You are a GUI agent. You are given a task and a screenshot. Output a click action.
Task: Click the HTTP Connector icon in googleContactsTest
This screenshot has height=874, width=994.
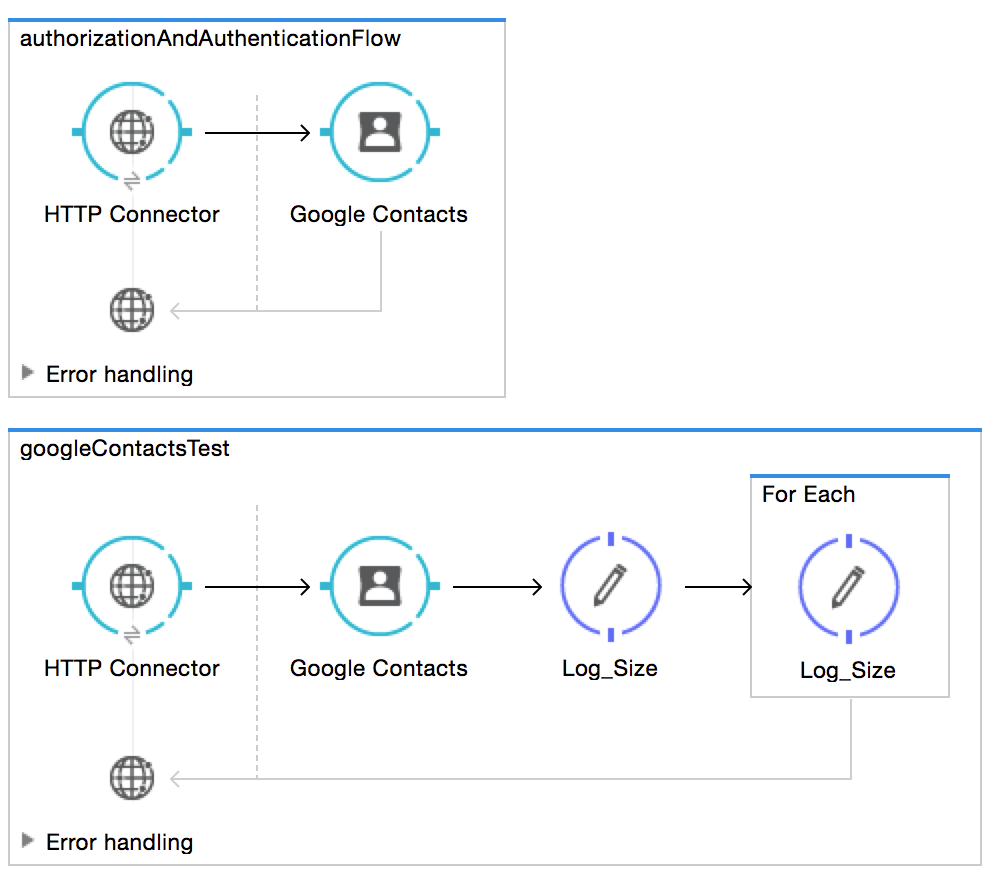[x=131, y=586]
